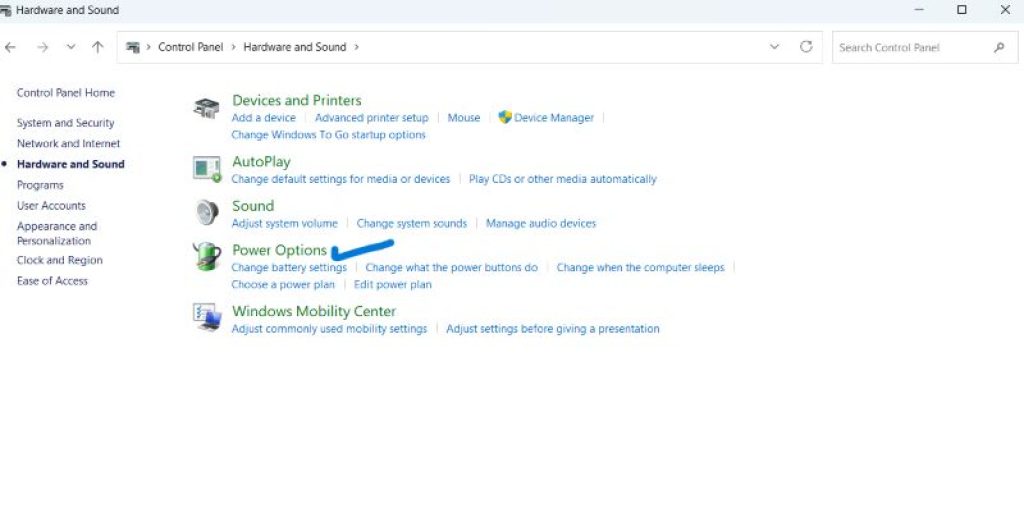
Task: Click Adjust settings before giving a presentation
Action: [x=552, y=329]
